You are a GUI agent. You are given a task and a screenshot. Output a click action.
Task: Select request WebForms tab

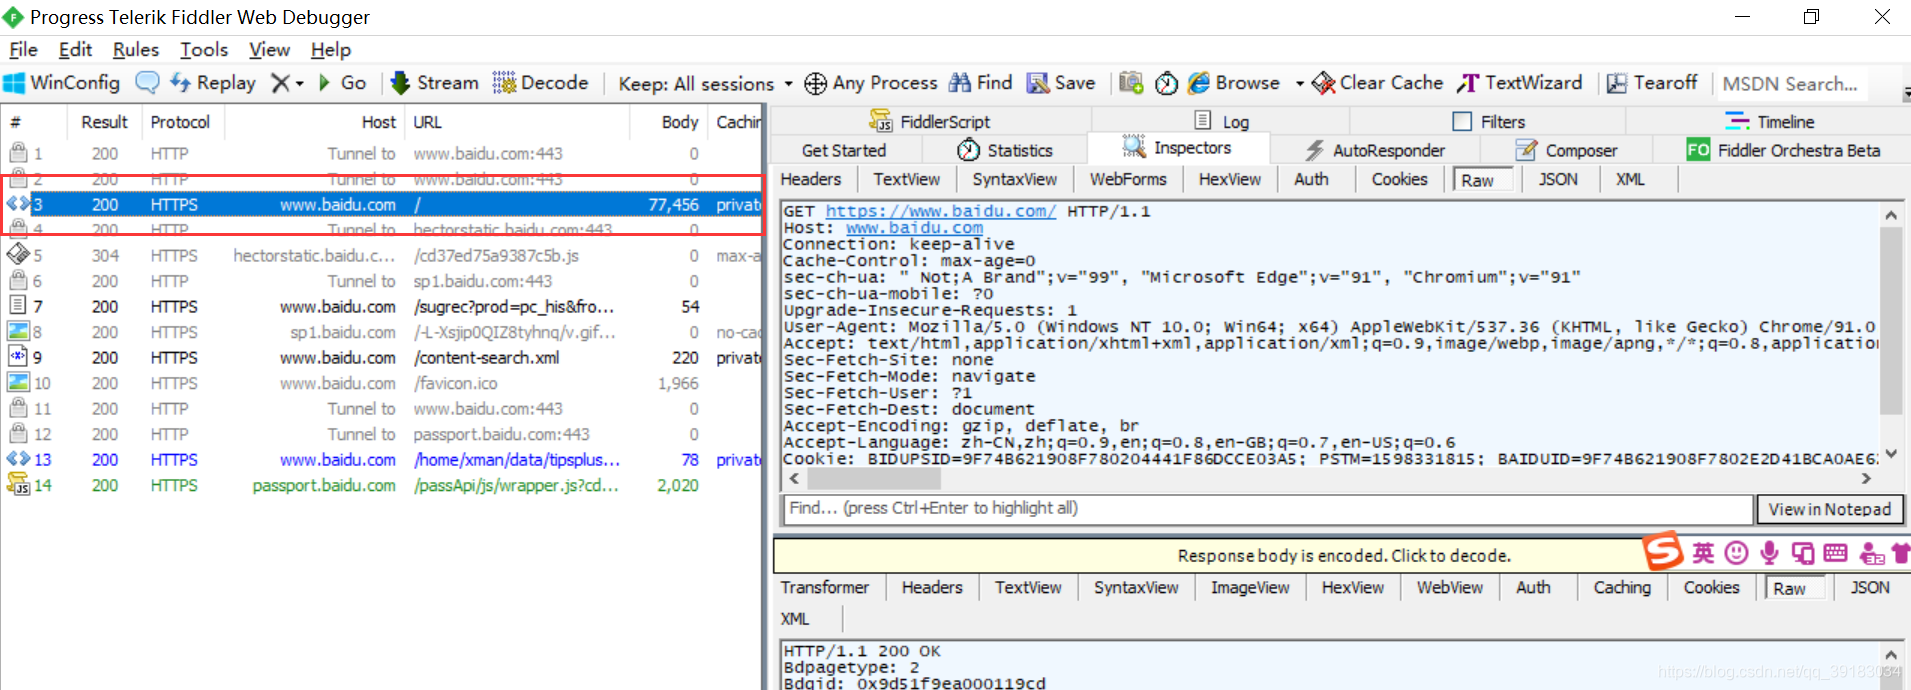click(1128, 179)
